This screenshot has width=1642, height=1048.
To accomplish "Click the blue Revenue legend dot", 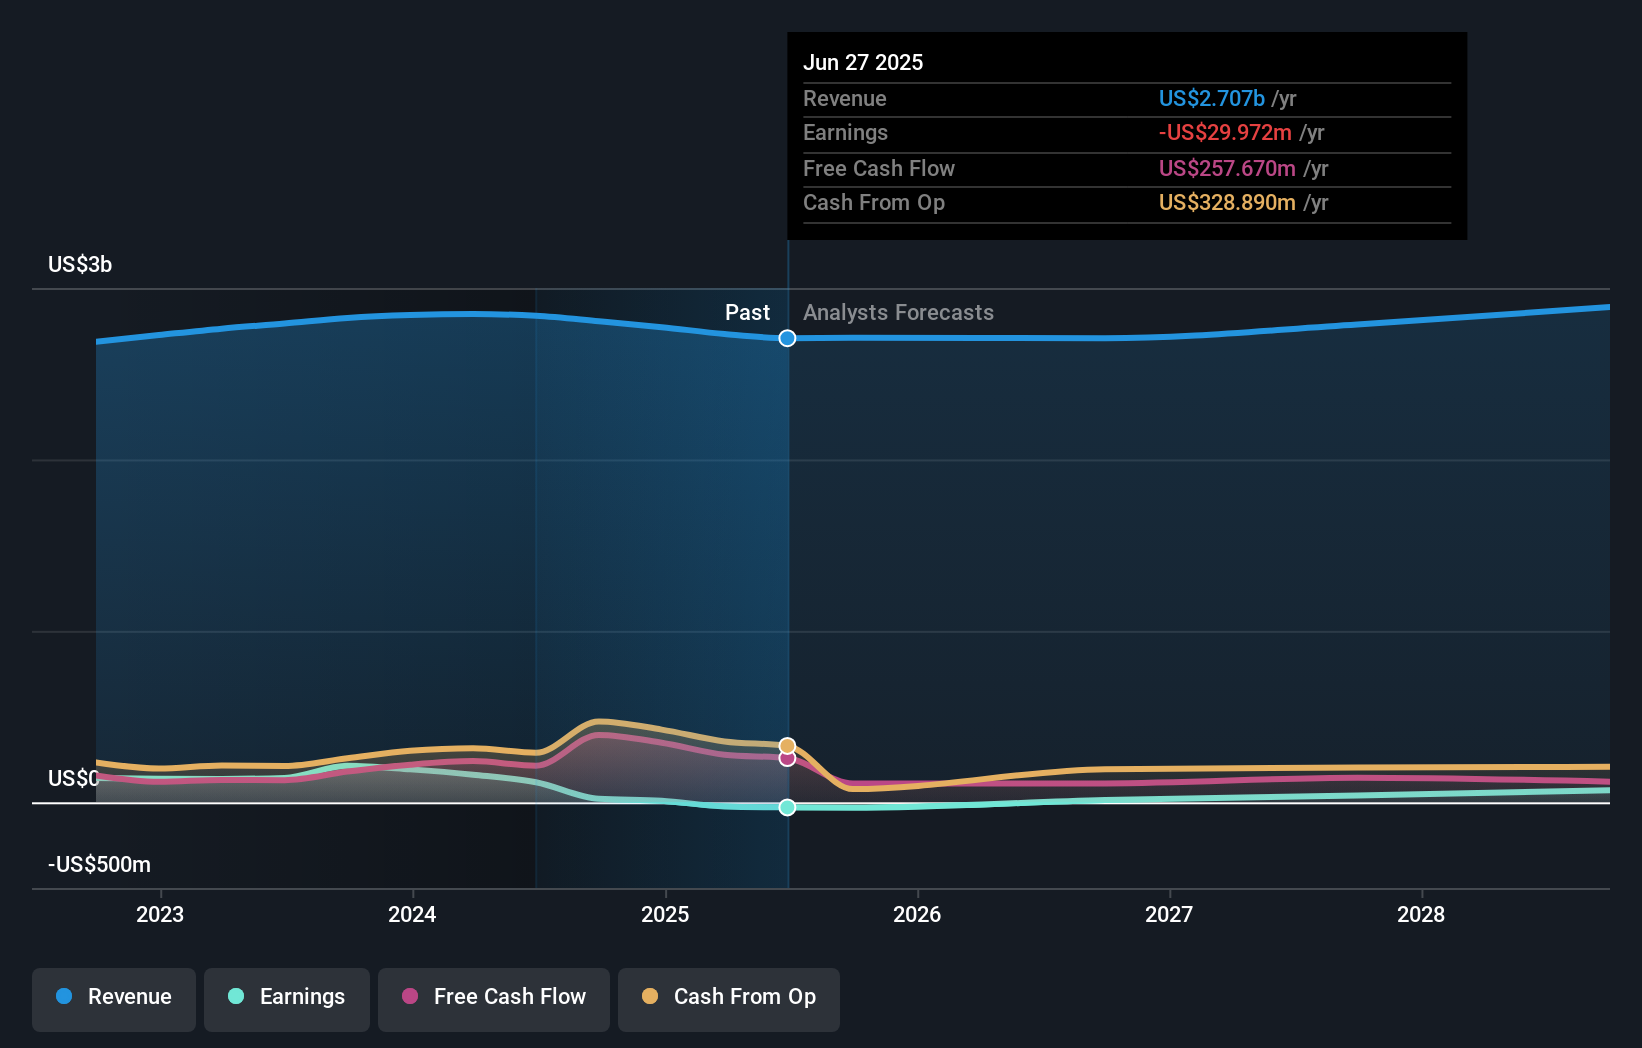I will coord(64,997).
